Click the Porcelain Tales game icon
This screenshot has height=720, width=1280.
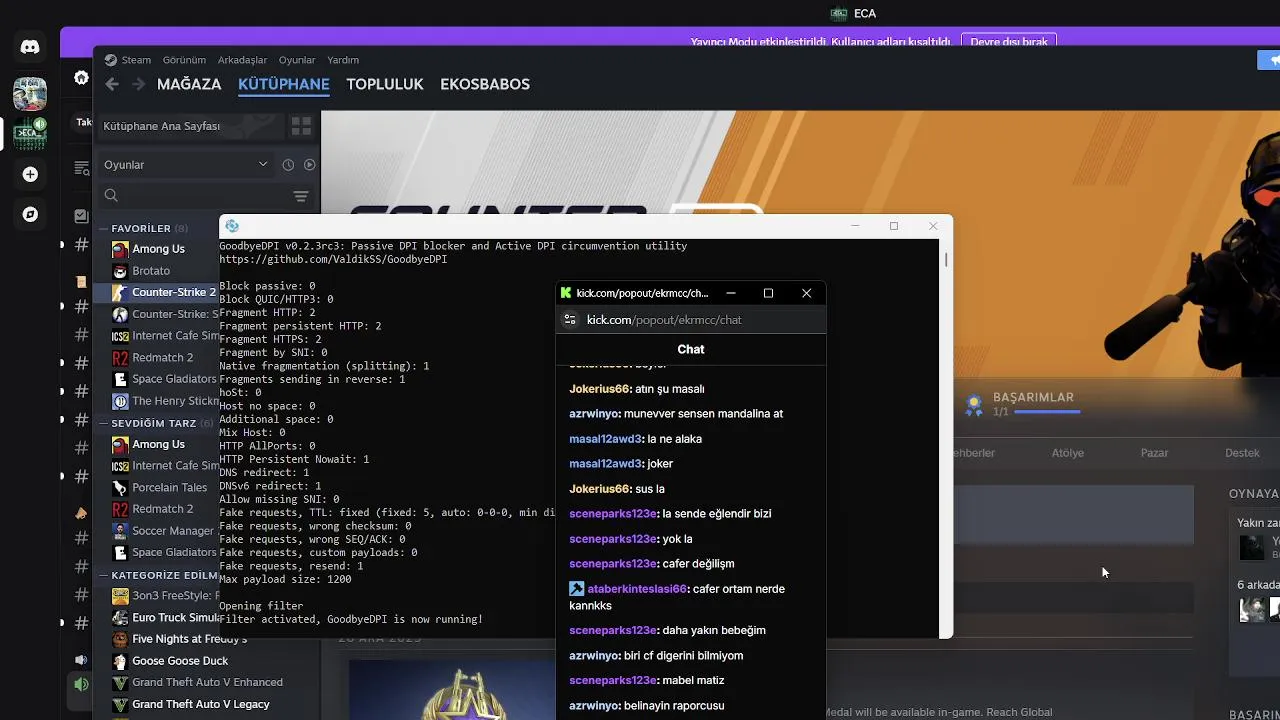120,488
